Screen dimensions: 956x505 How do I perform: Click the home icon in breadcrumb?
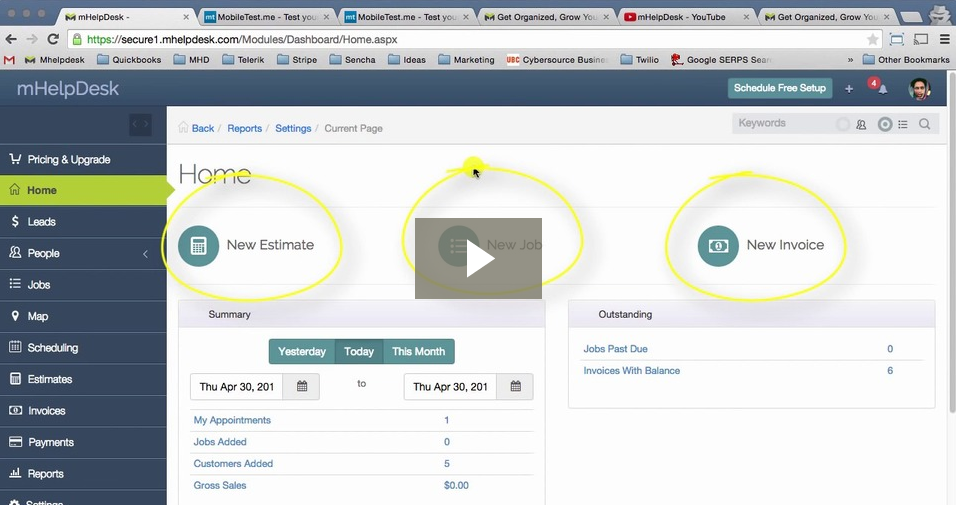pos(183,127)
